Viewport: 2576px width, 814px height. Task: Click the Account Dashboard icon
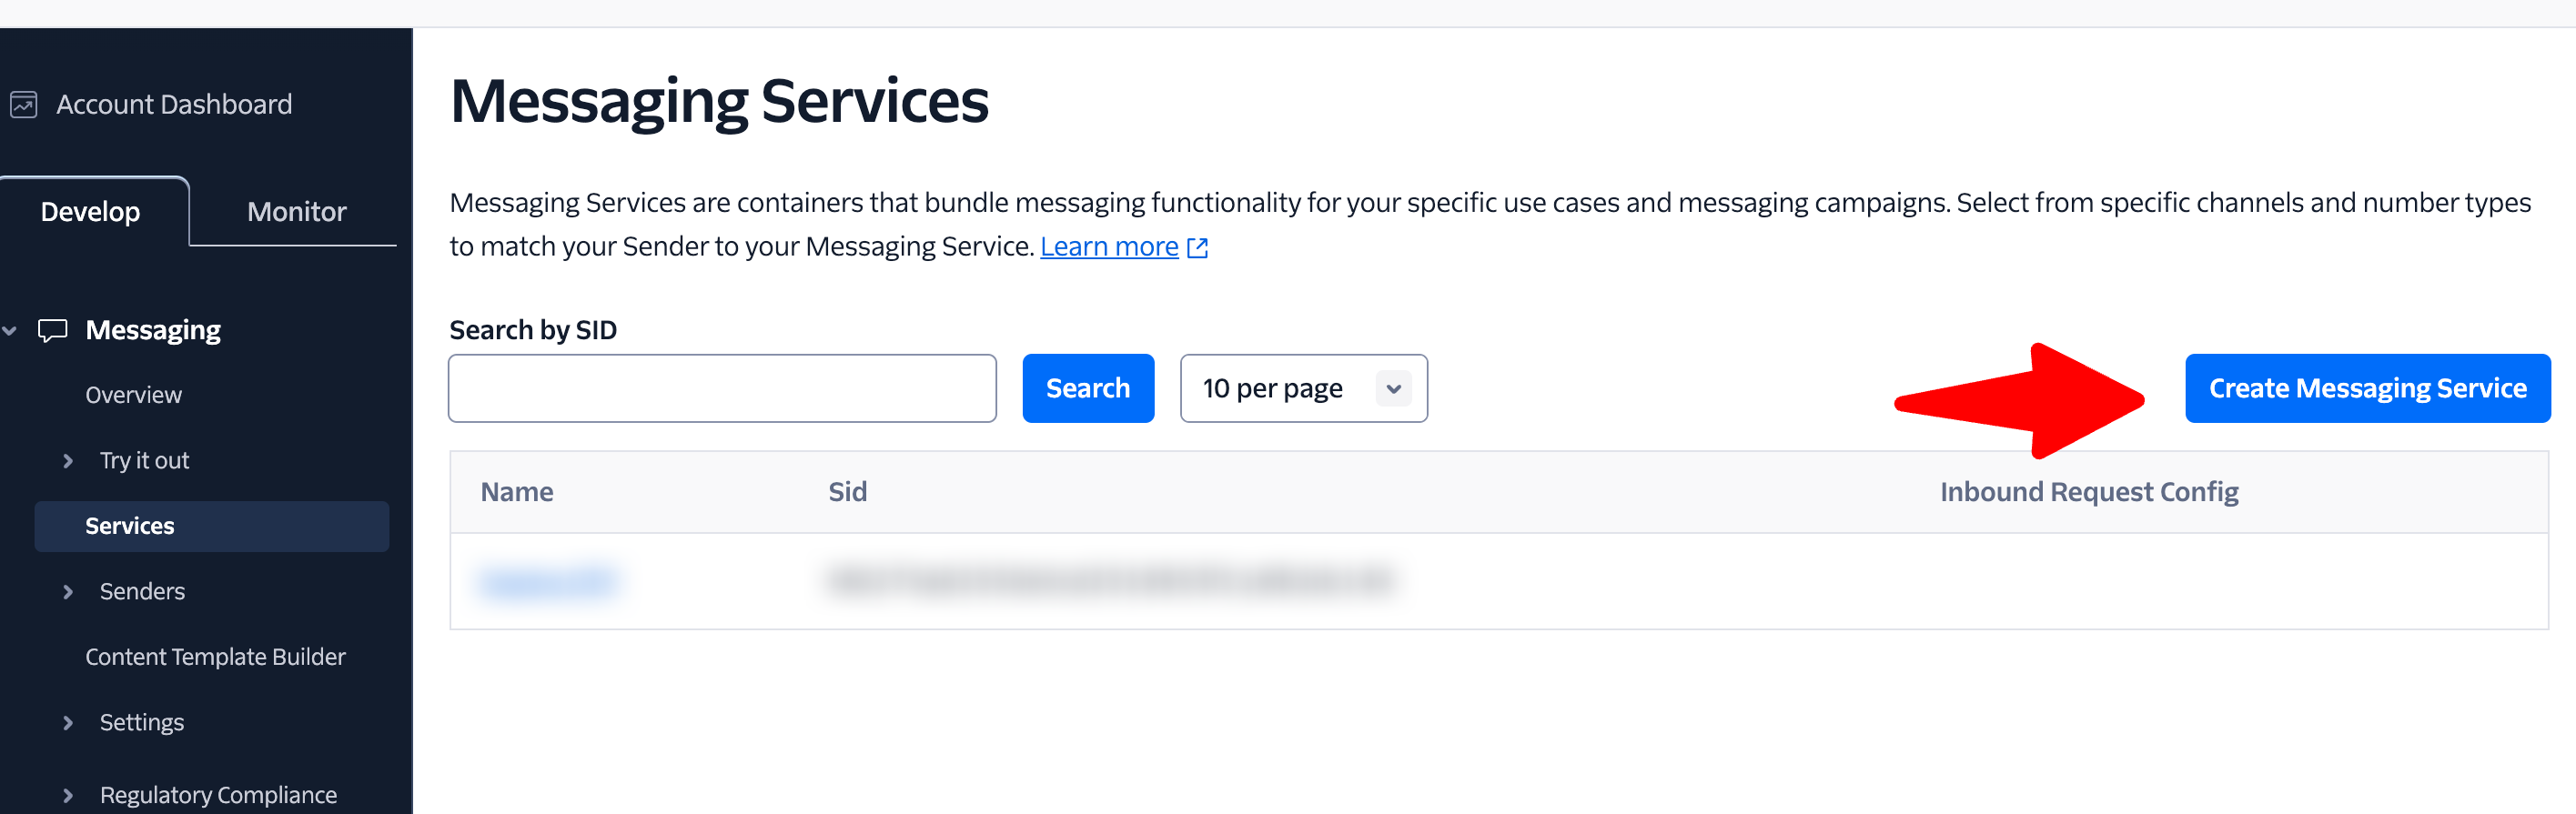[x=23, y=105]
